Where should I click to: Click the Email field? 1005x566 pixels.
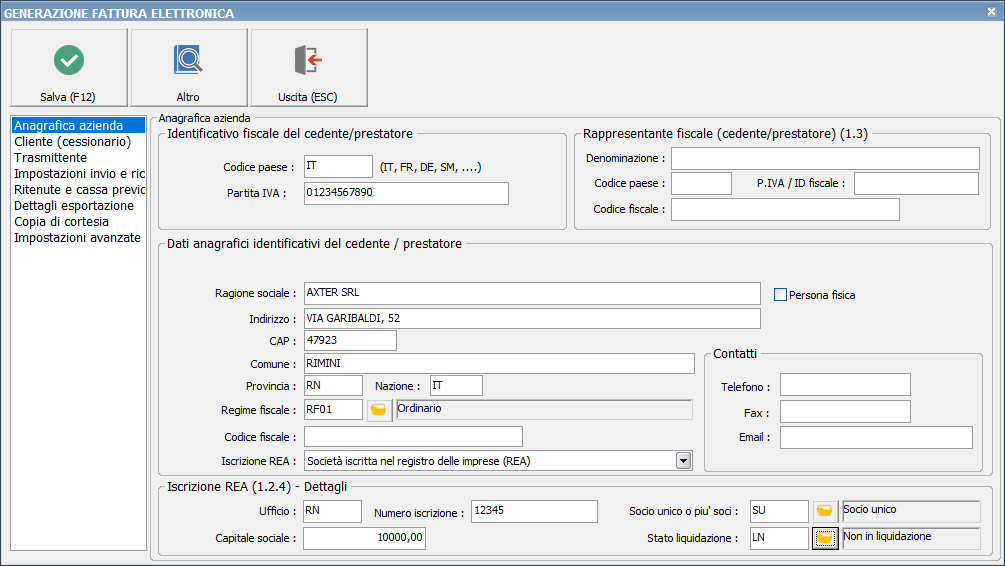[876, 437]
